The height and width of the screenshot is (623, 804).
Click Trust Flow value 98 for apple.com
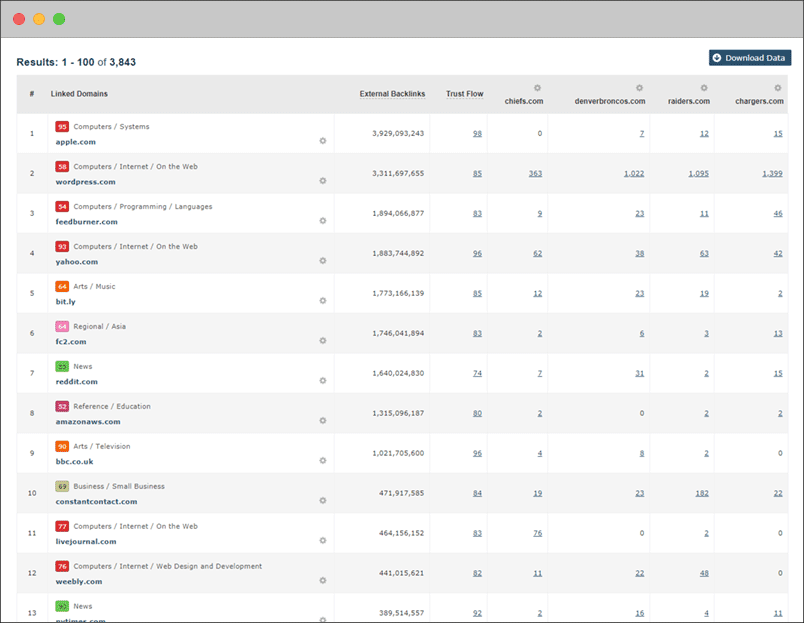477,134
